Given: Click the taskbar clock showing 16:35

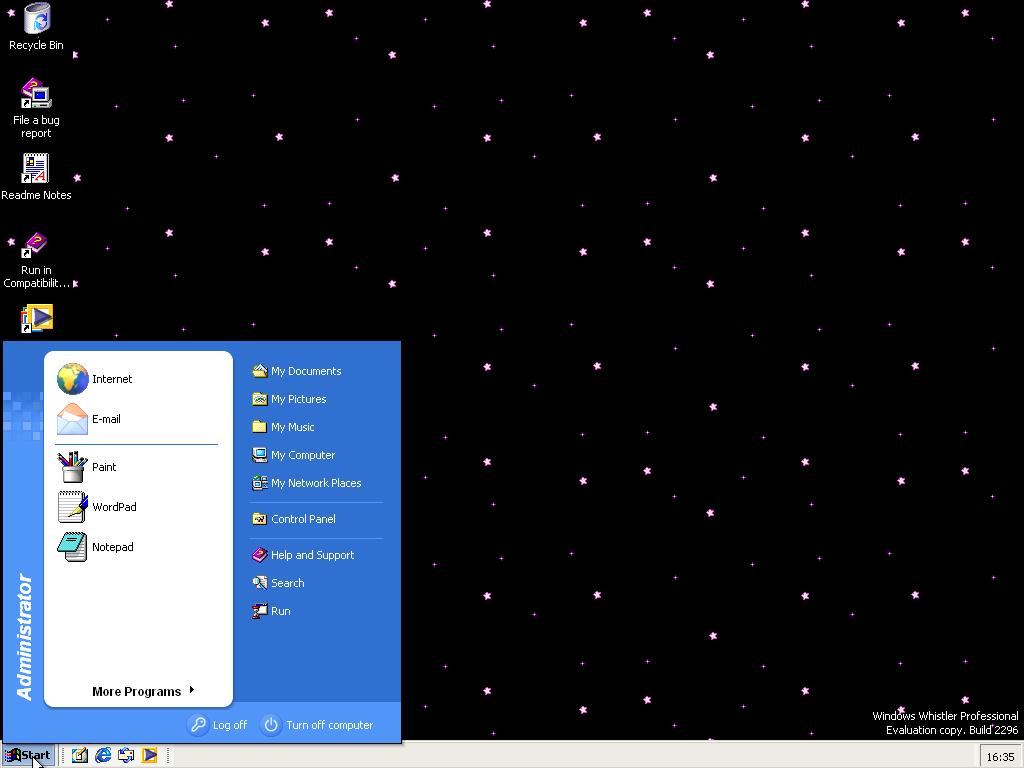Looking at the screenshot, I should 999,756.
